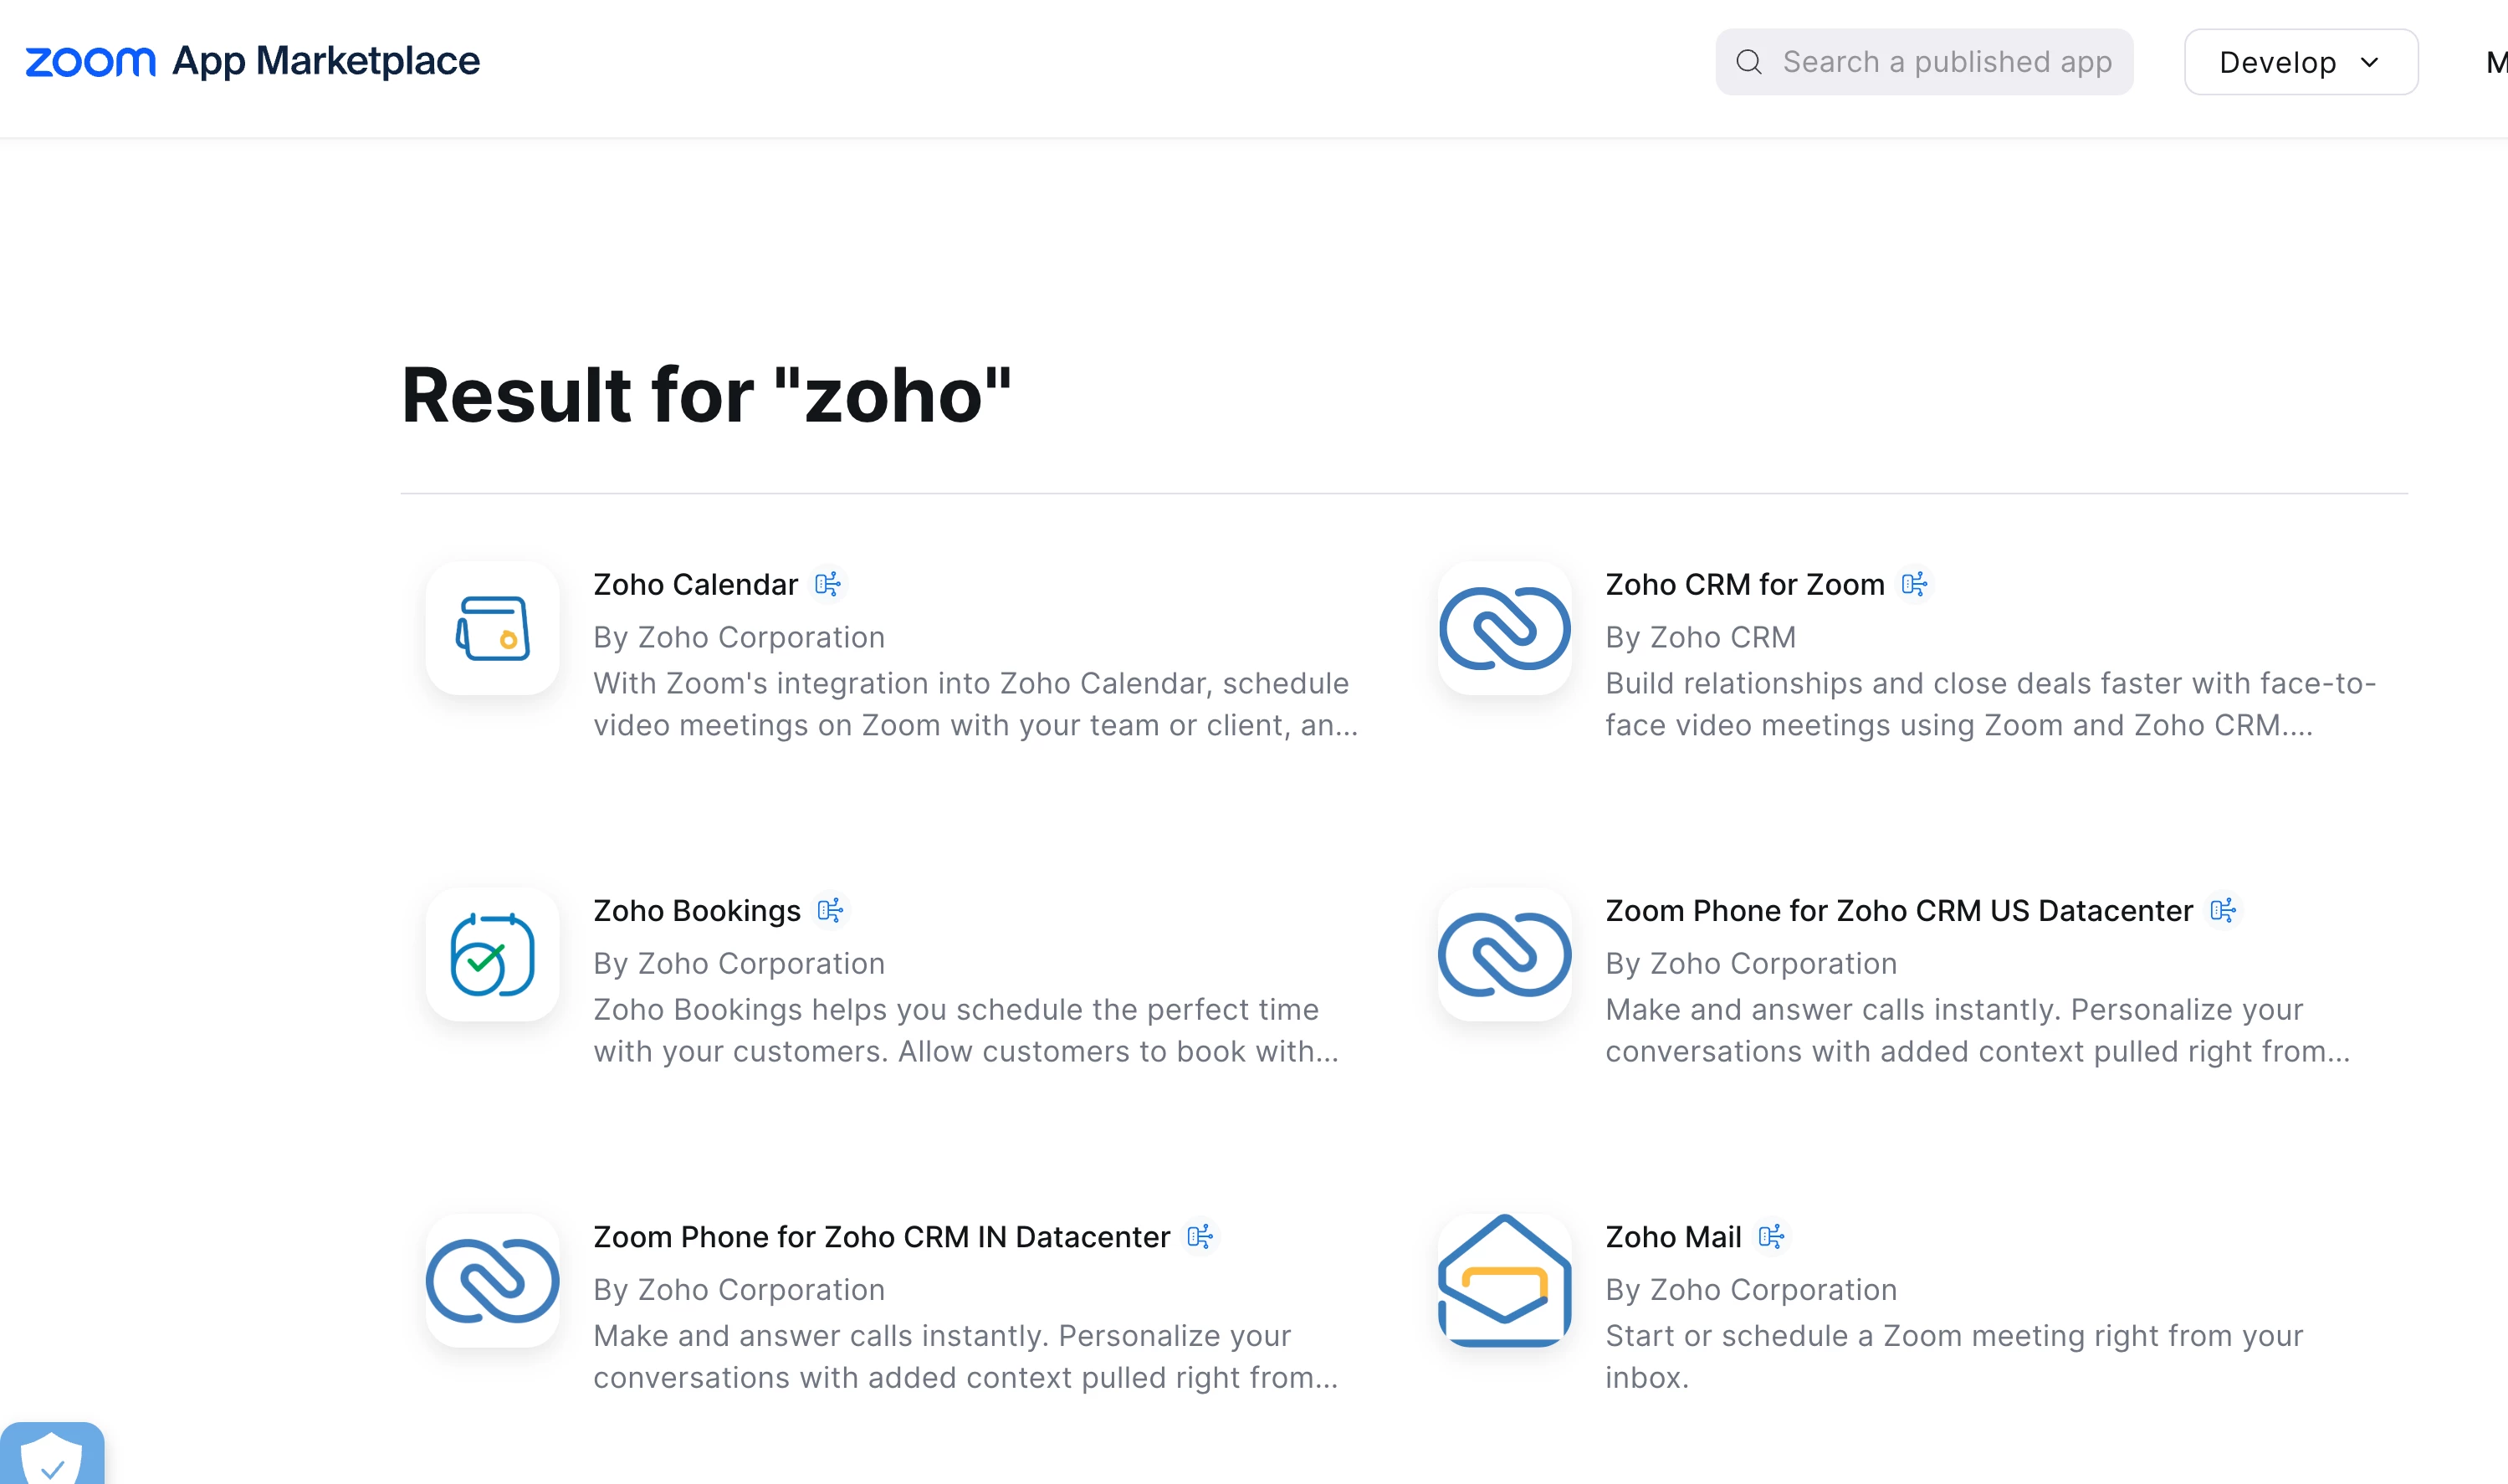Click the Zoho Calendar app icon
This screenshot has height=1484, width=2508.
point(492,628)
